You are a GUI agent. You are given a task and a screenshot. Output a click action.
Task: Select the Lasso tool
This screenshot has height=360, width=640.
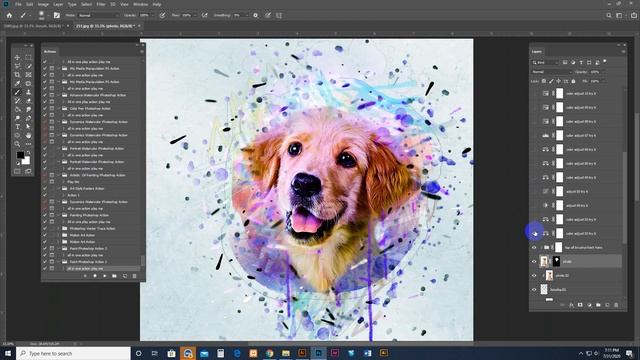17,66
